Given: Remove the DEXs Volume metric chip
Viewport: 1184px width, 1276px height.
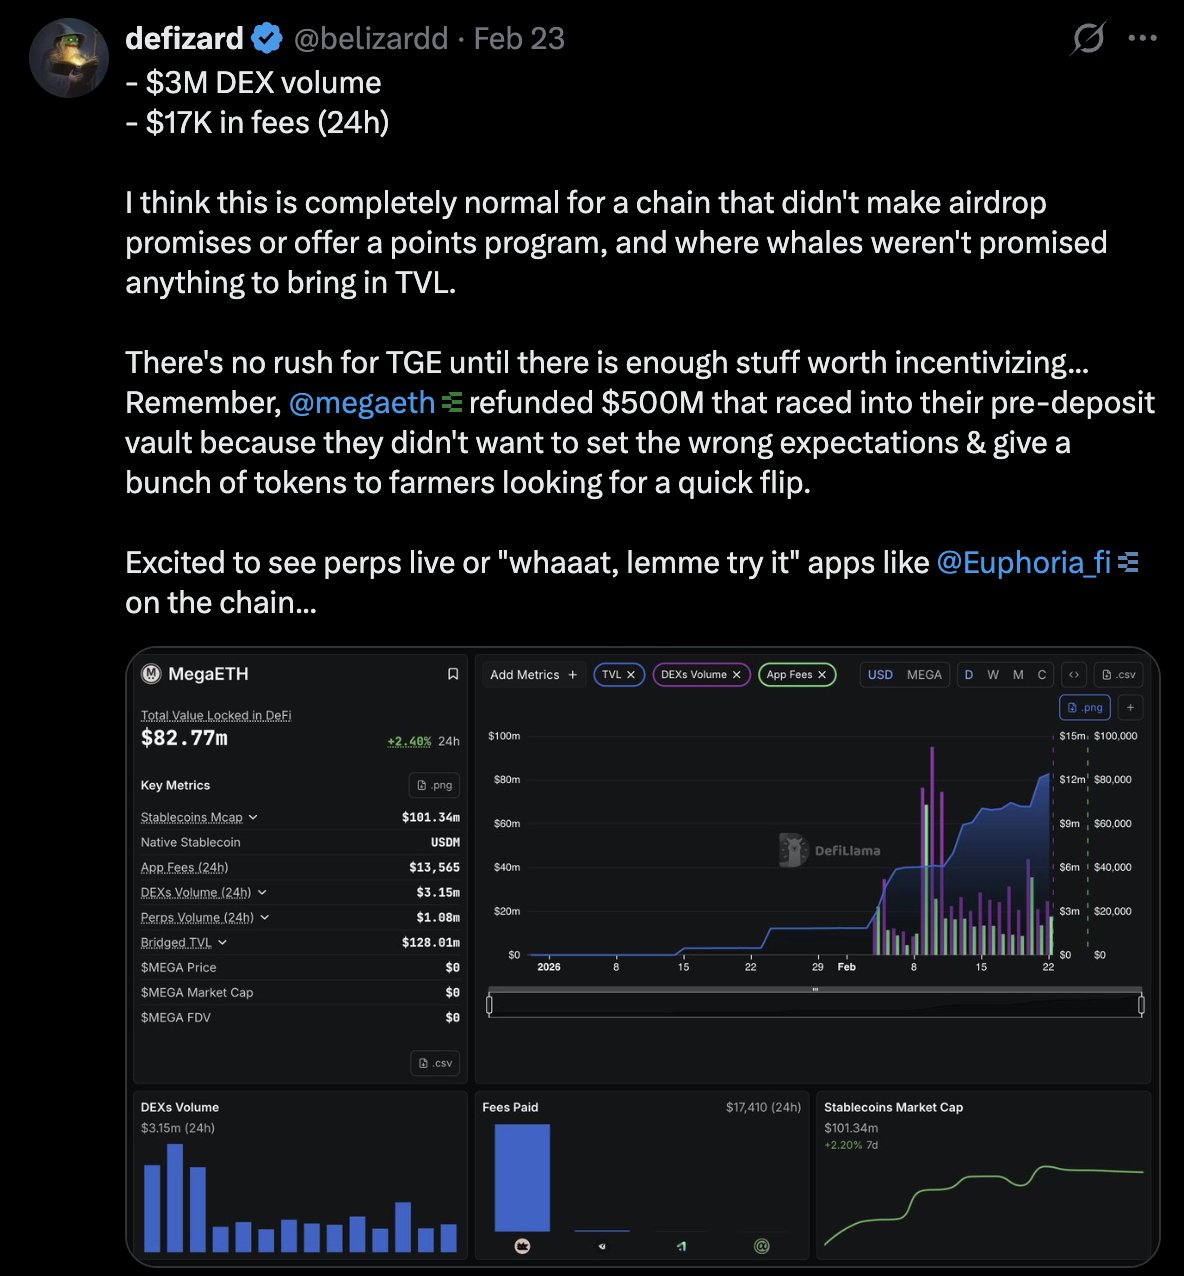Looking at the screenshot, I should point(737,675).
